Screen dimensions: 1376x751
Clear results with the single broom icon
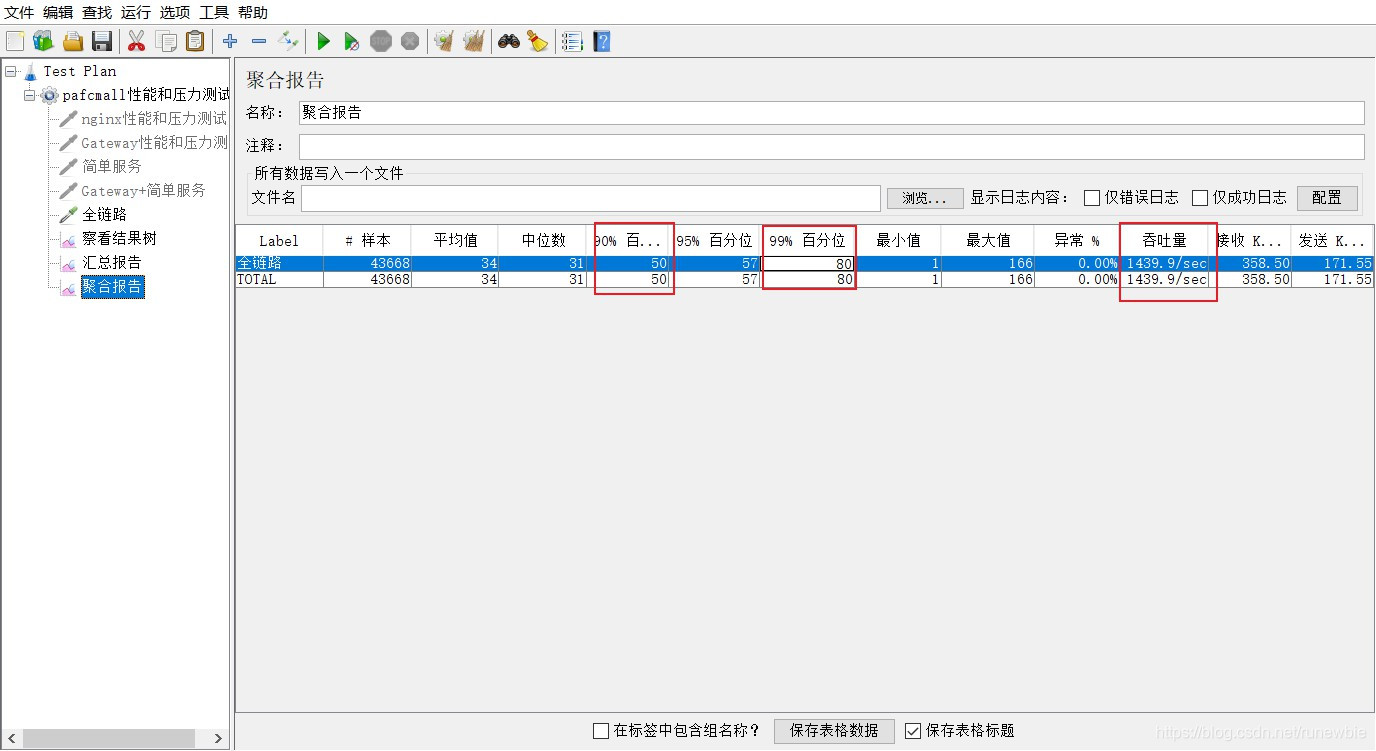pyautogui.click(x=444, y=41)
